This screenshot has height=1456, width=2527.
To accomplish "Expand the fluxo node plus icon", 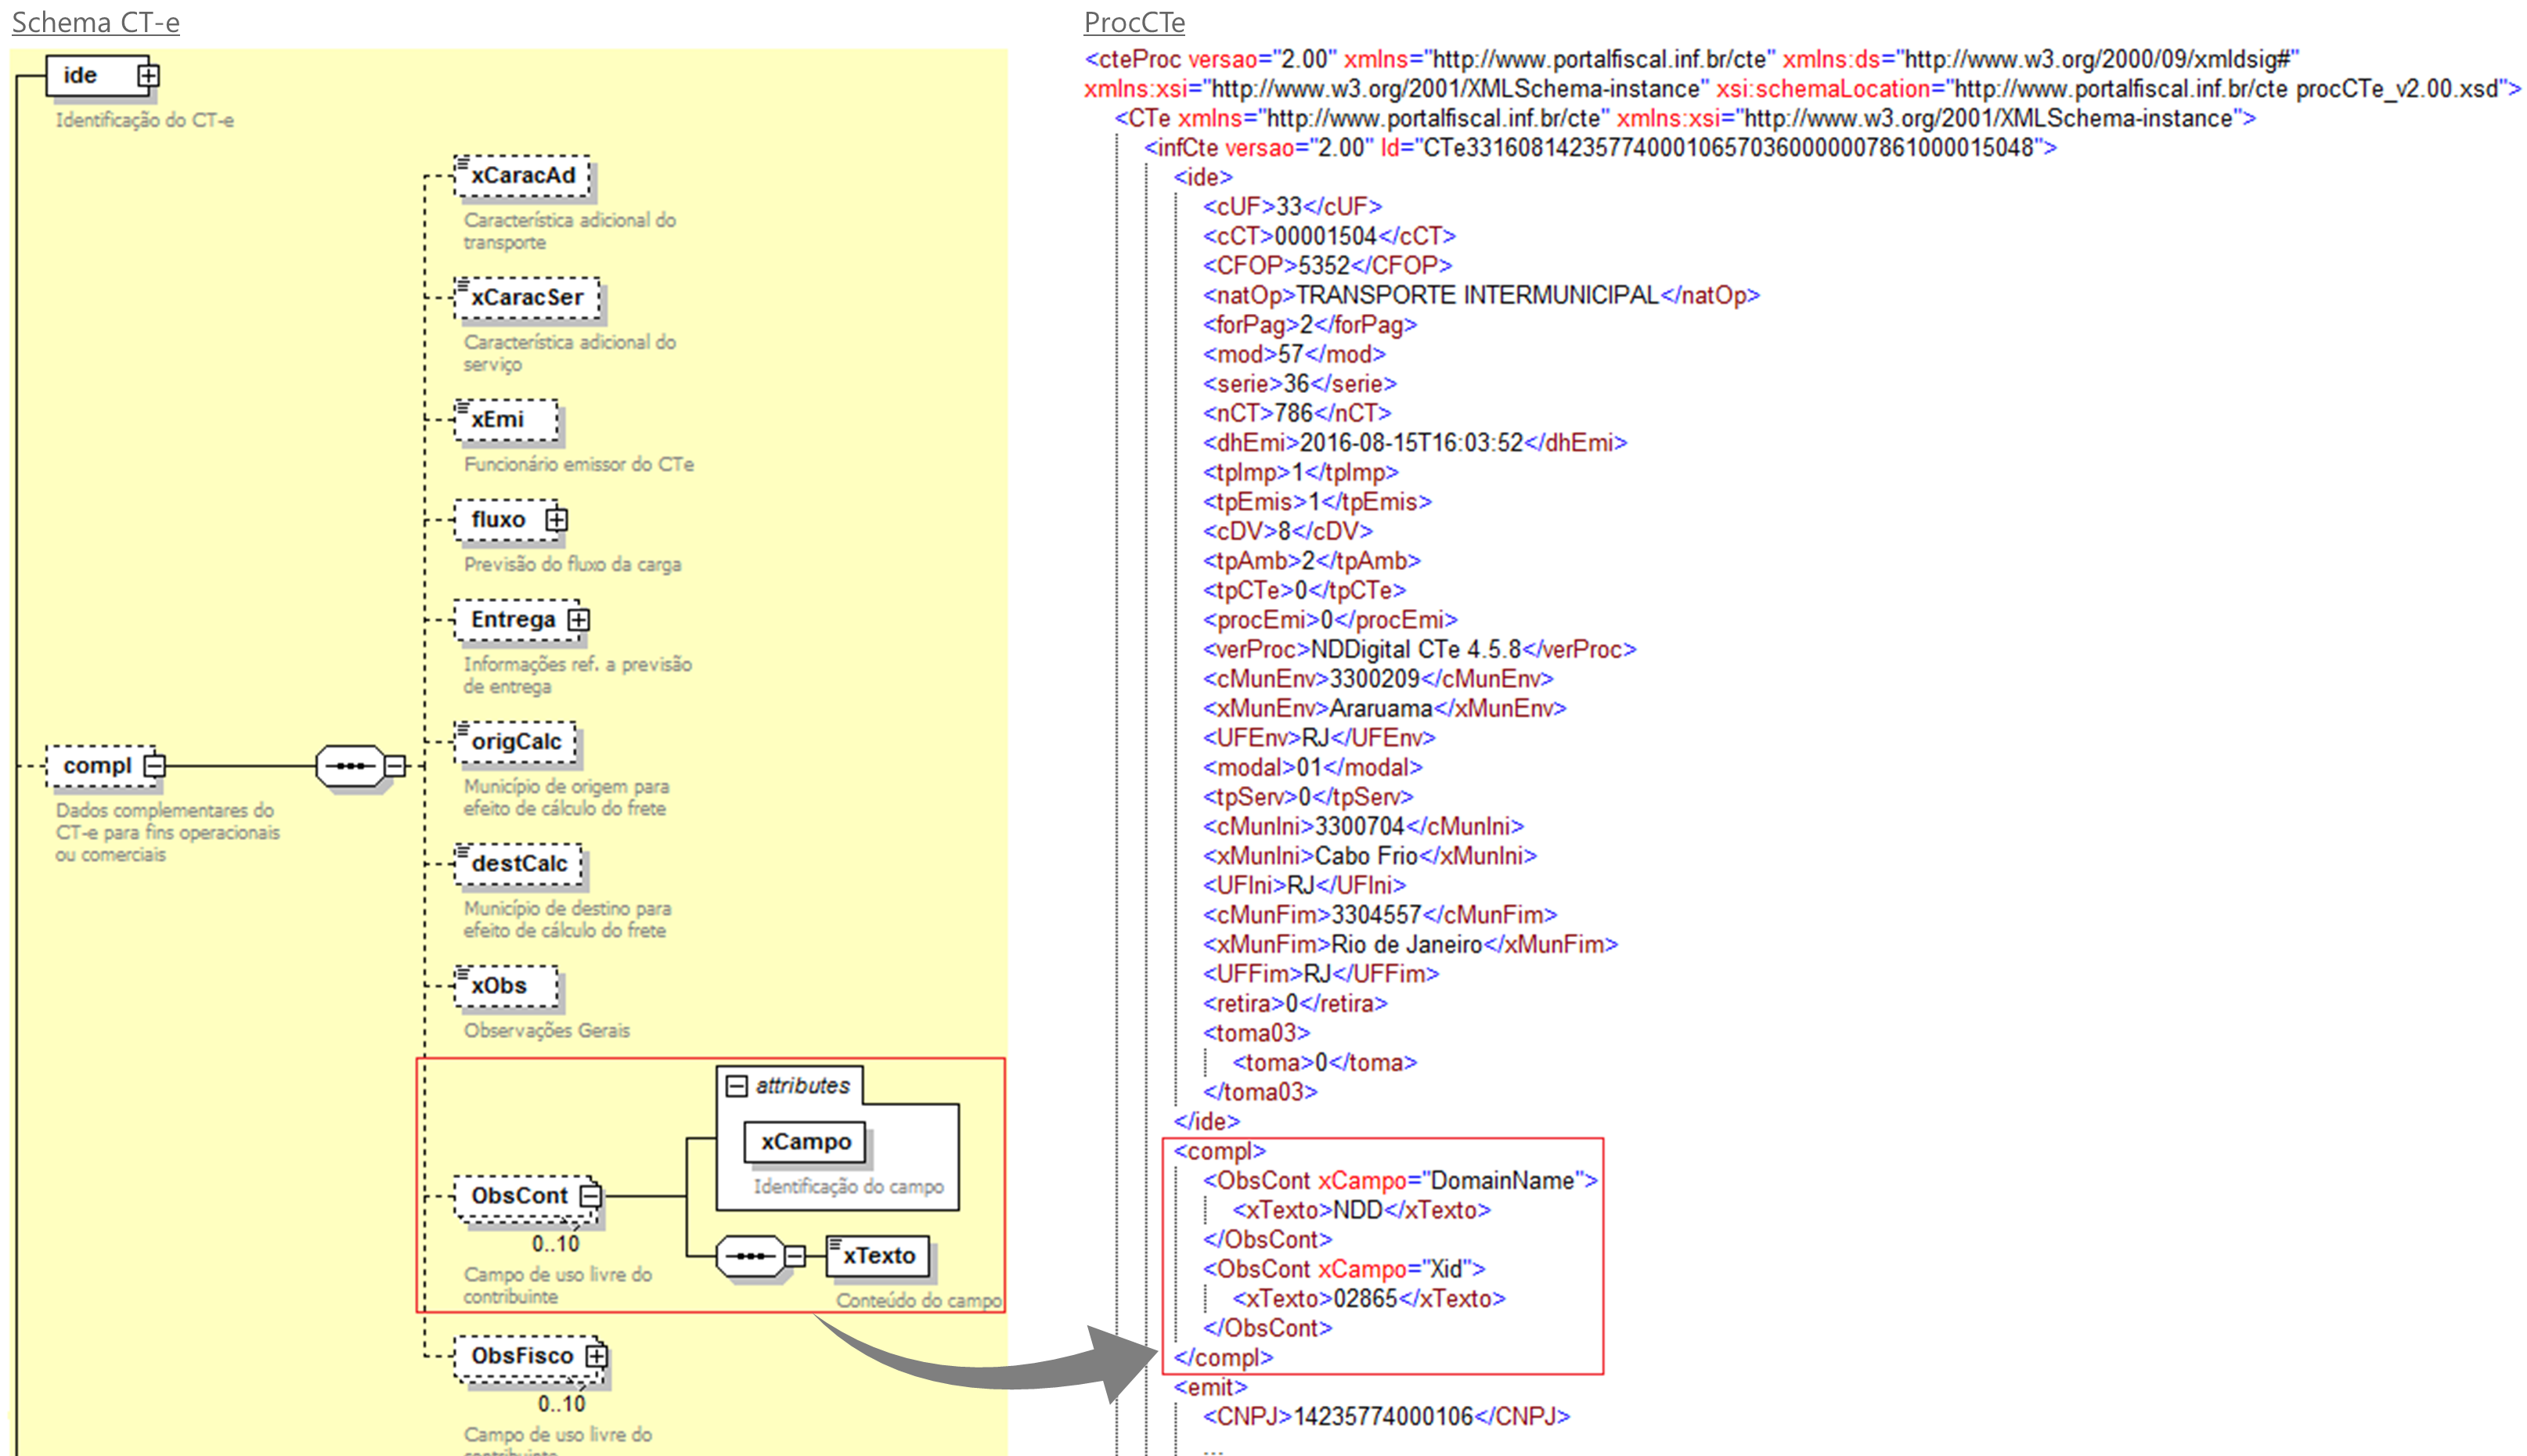I will [x=556, y=520].
